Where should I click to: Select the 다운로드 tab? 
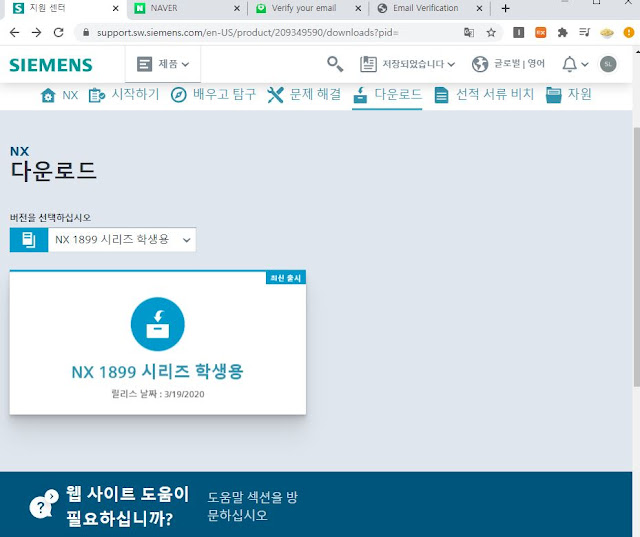387,95
